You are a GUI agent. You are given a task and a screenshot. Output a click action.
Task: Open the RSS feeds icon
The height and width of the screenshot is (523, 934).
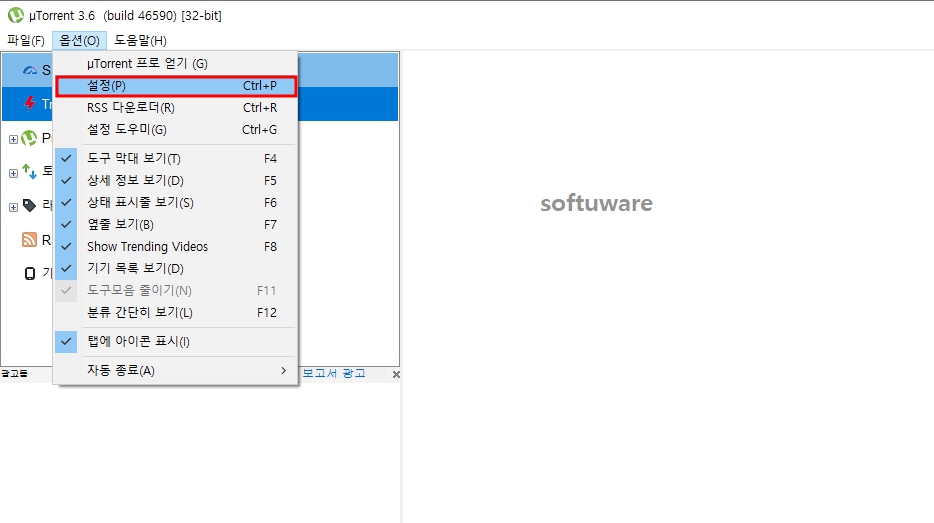pyautogui.click(x=29, y=239)
